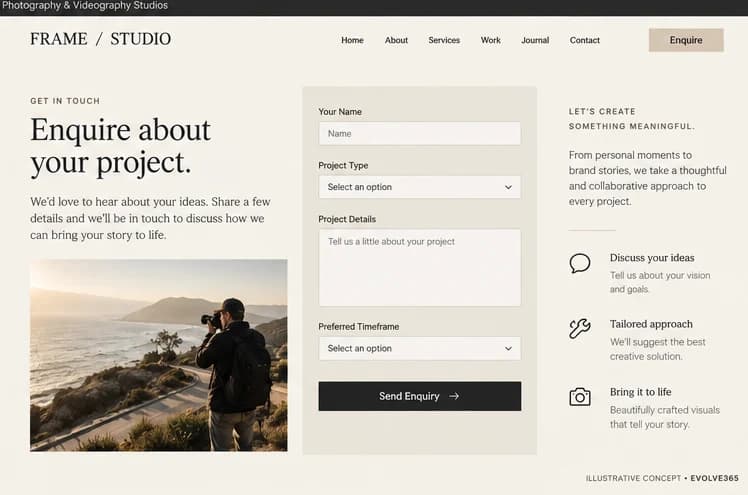Click the 'Project Details' field label
This screenshot has height=495, width=748.
pos(347,219)
